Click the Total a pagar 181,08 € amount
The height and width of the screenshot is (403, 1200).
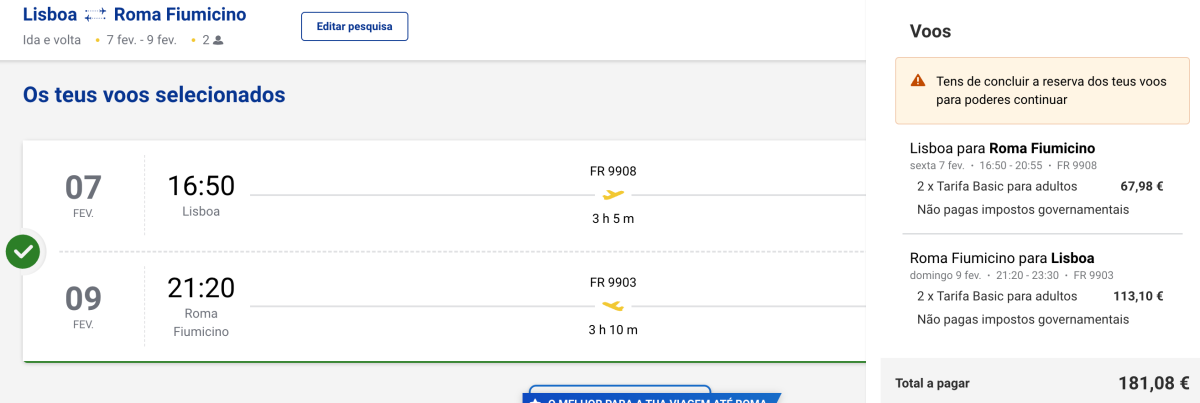1153,383
